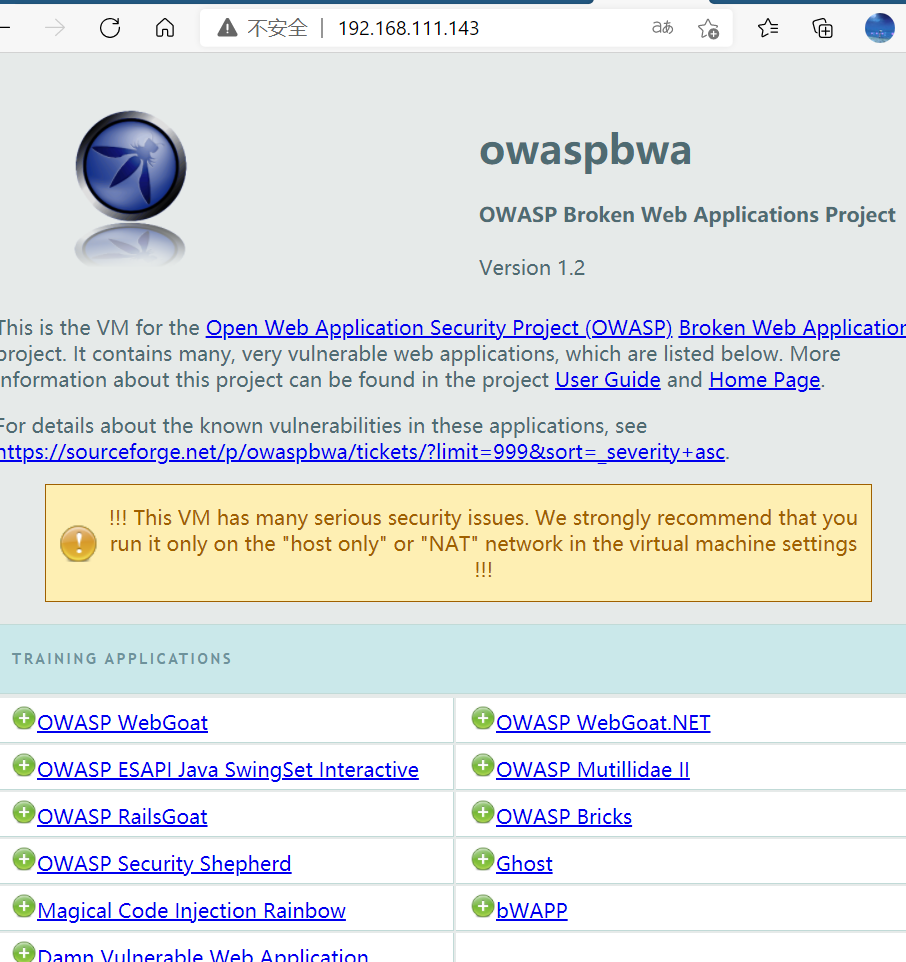The image size is (906, 962).
Task: Open the browser profile avatar
Action: pyautogui.click(x=879, y=28)
